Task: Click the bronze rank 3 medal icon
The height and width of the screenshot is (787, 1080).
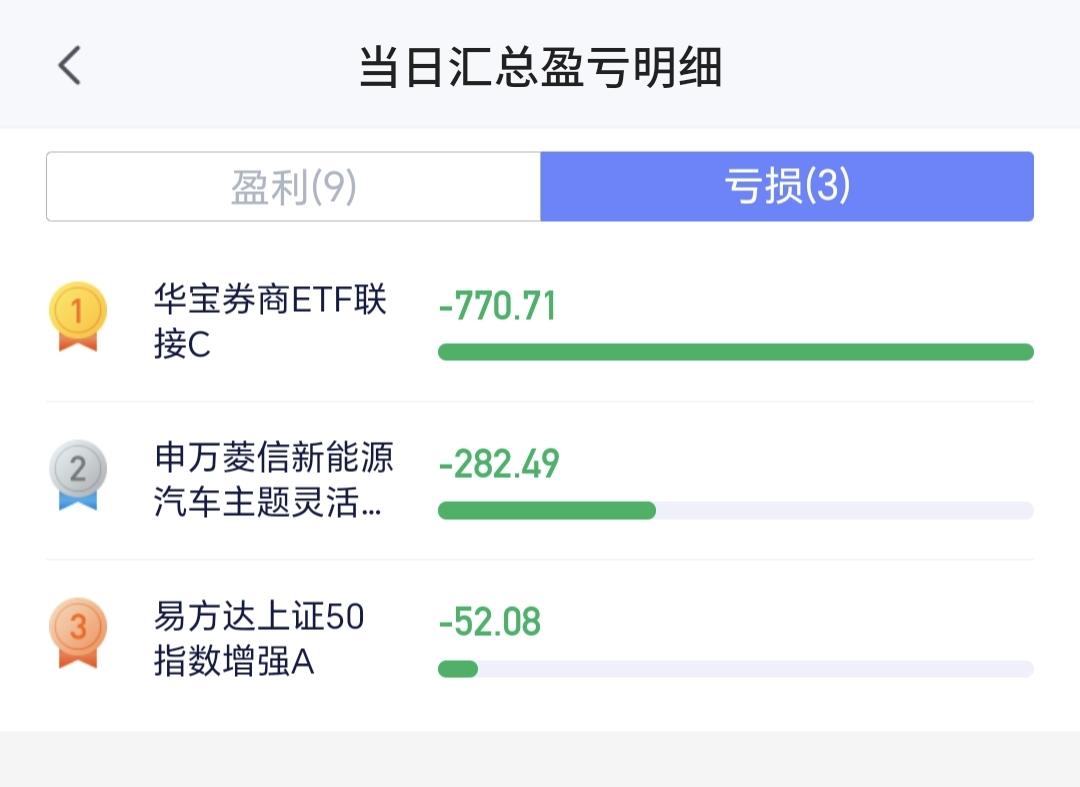Action: (x=78, y=633)
